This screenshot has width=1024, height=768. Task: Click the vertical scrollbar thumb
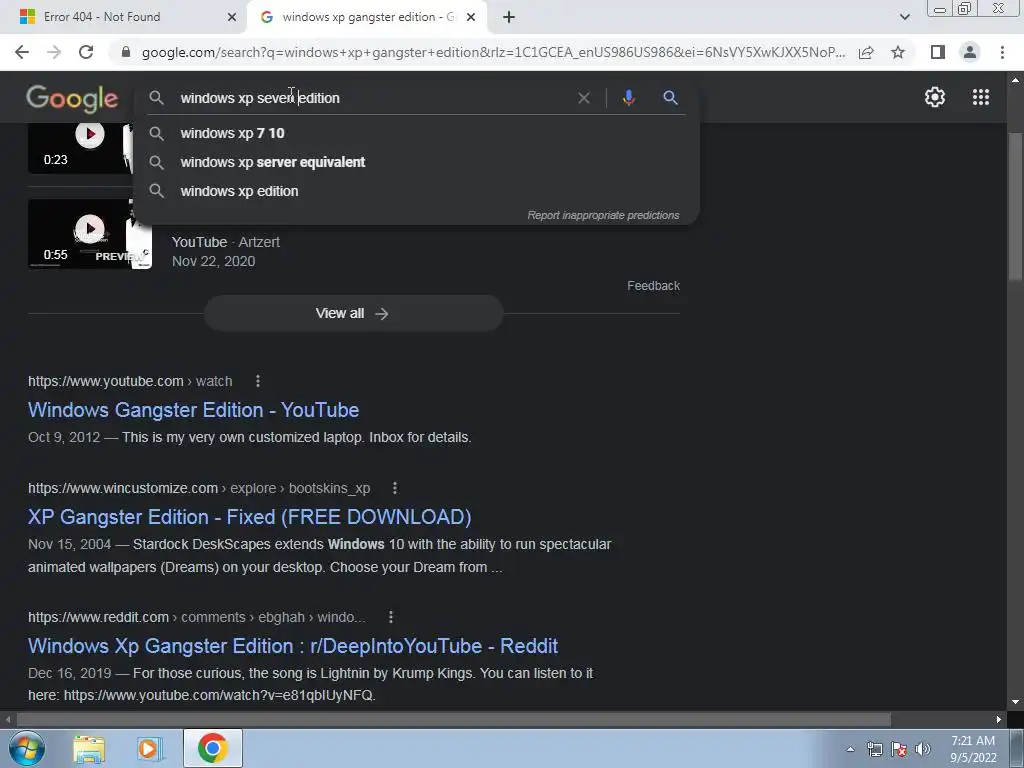pyautogui.click(x=1015, y=206)
